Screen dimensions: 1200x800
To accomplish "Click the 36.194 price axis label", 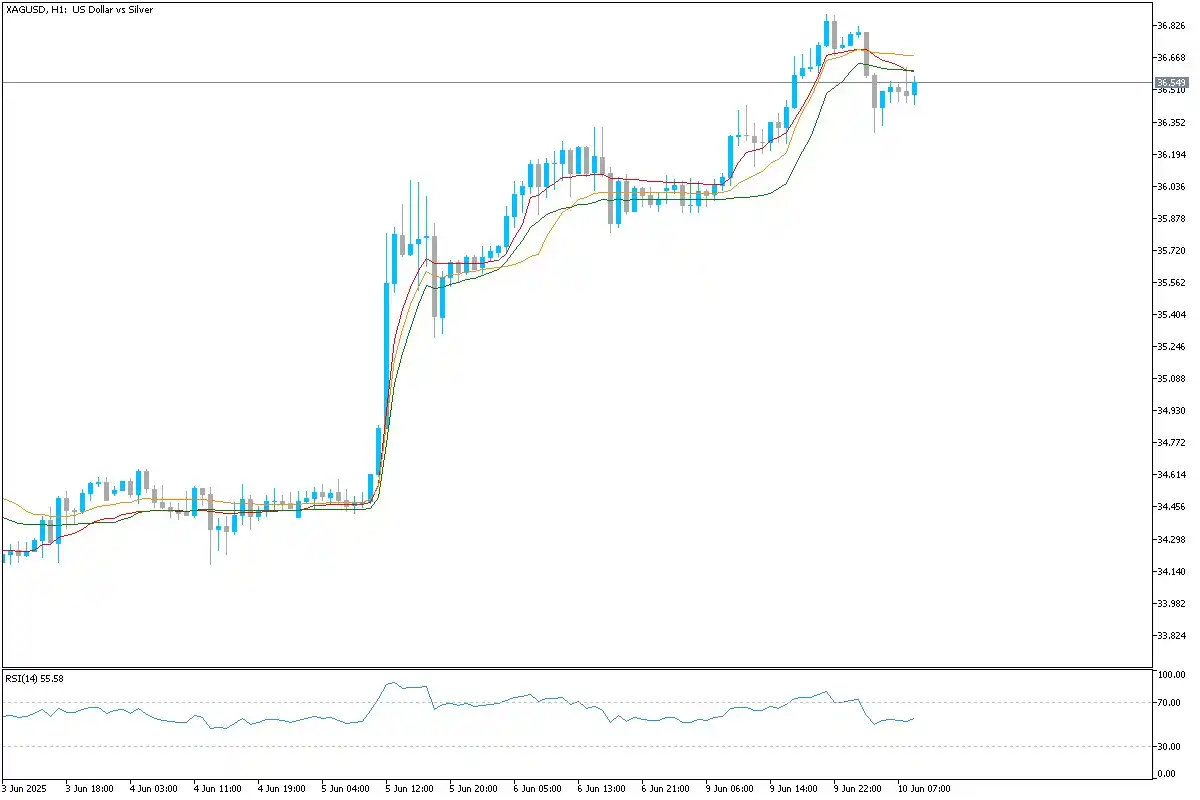I will pyautogui.click(x=1171, y=155).
